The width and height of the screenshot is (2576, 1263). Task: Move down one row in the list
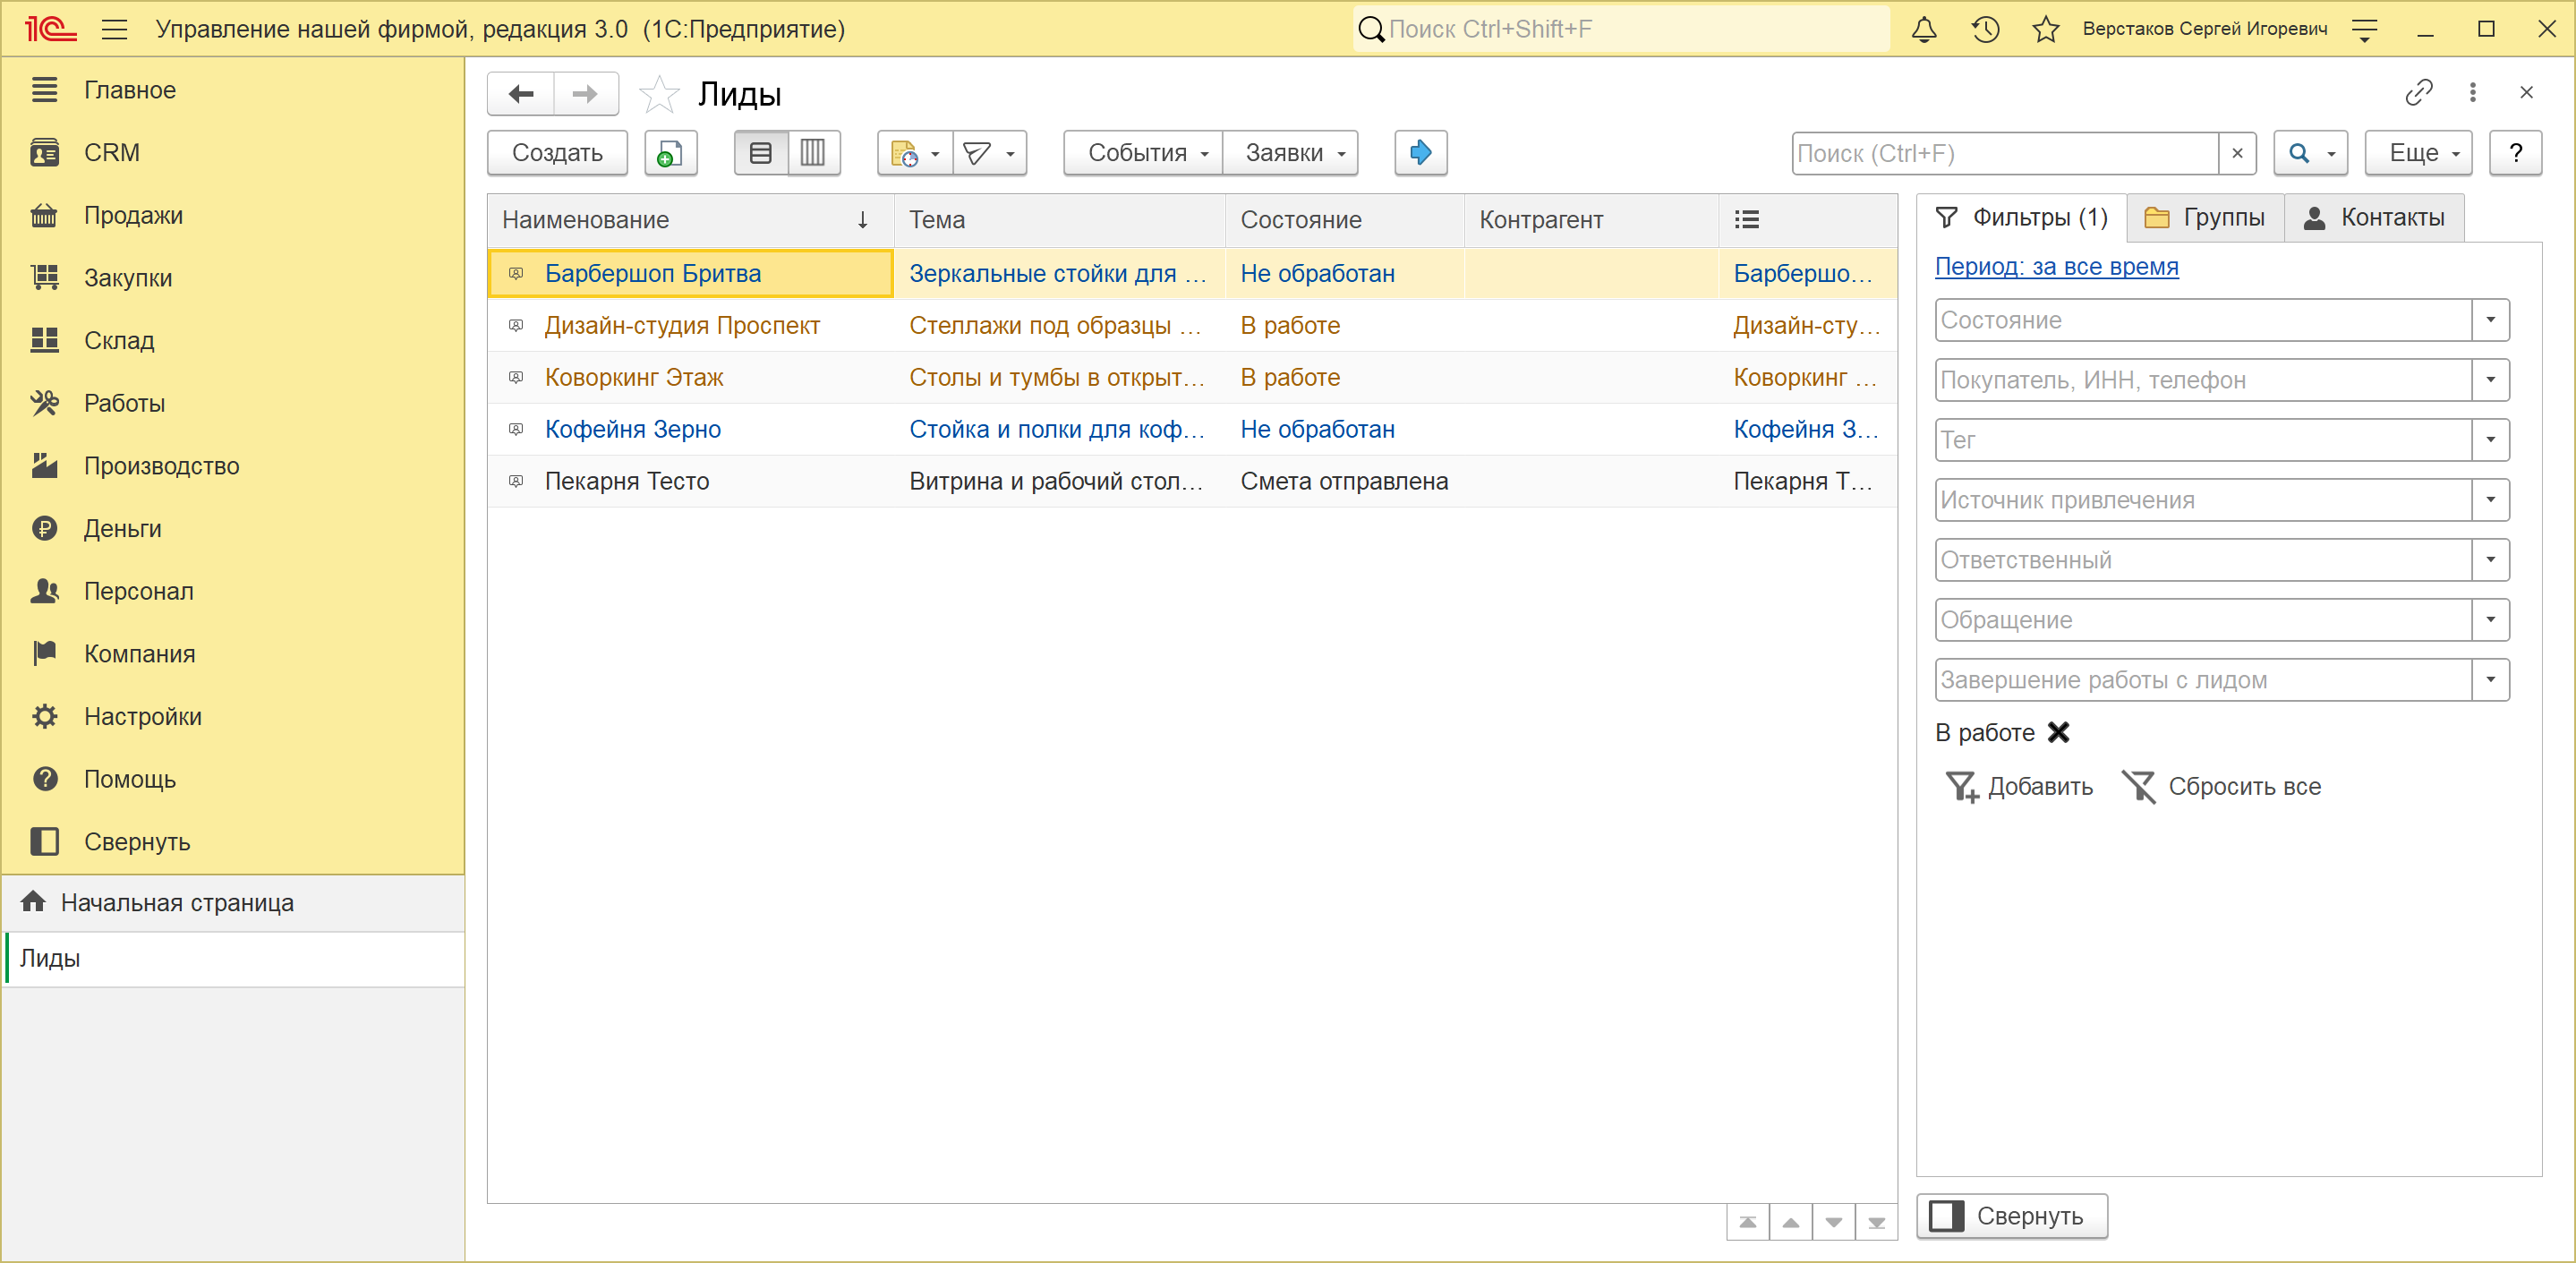click(1833, 1222)
